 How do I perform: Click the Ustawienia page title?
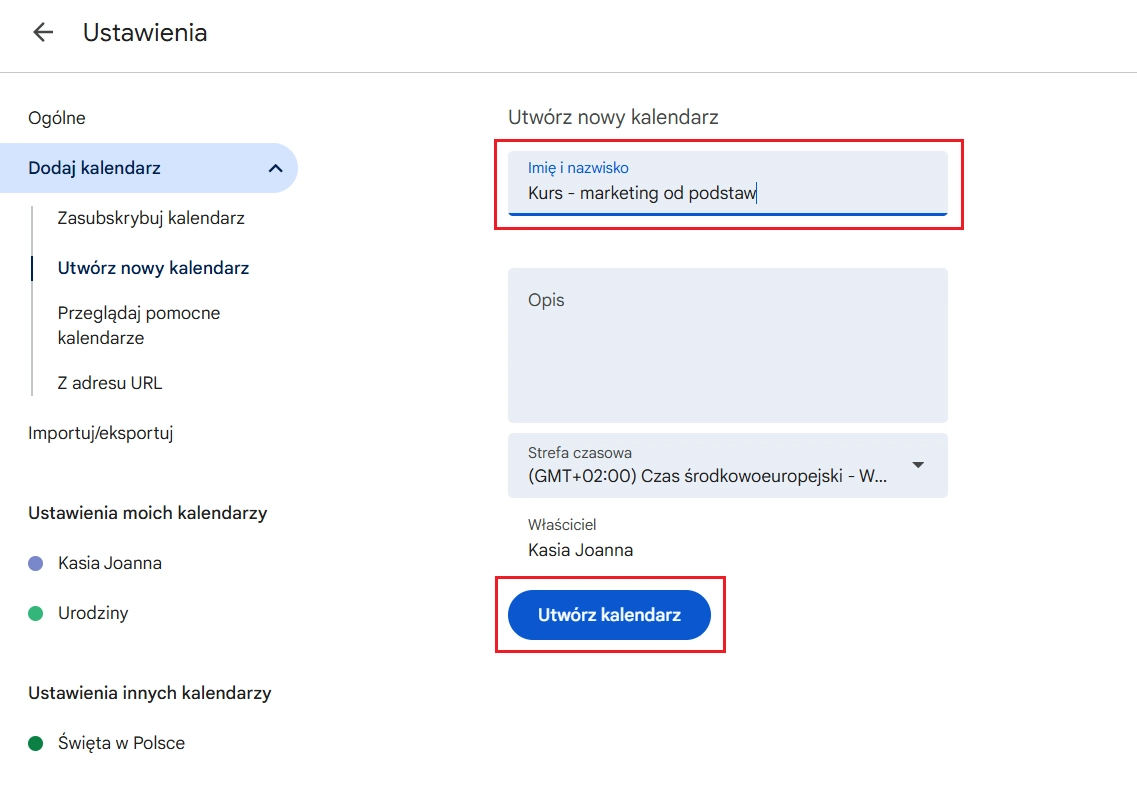145,33
